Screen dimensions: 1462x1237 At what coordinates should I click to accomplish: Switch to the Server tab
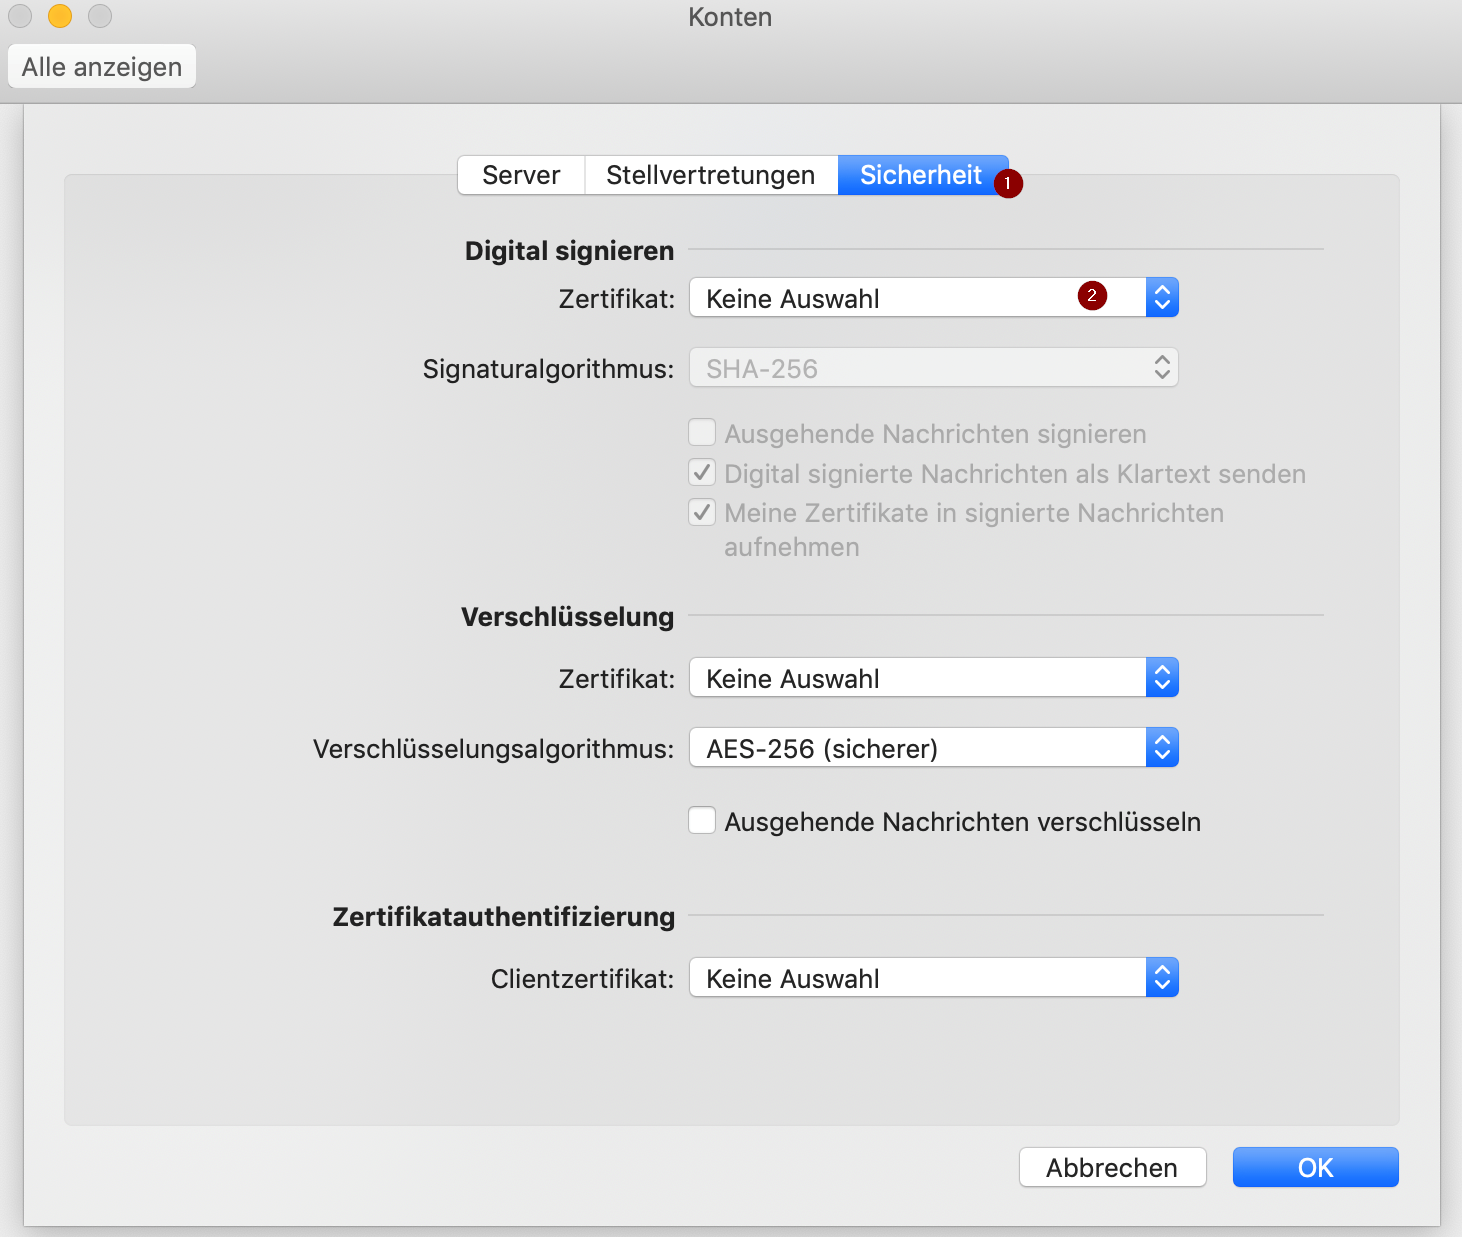point(521,175)
